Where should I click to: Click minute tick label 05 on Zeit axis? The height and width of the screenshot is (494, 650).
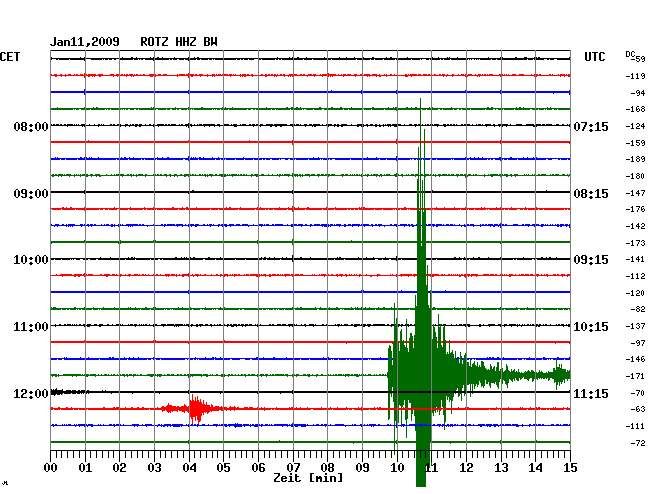pyautogui.click(x=223, y=468)
